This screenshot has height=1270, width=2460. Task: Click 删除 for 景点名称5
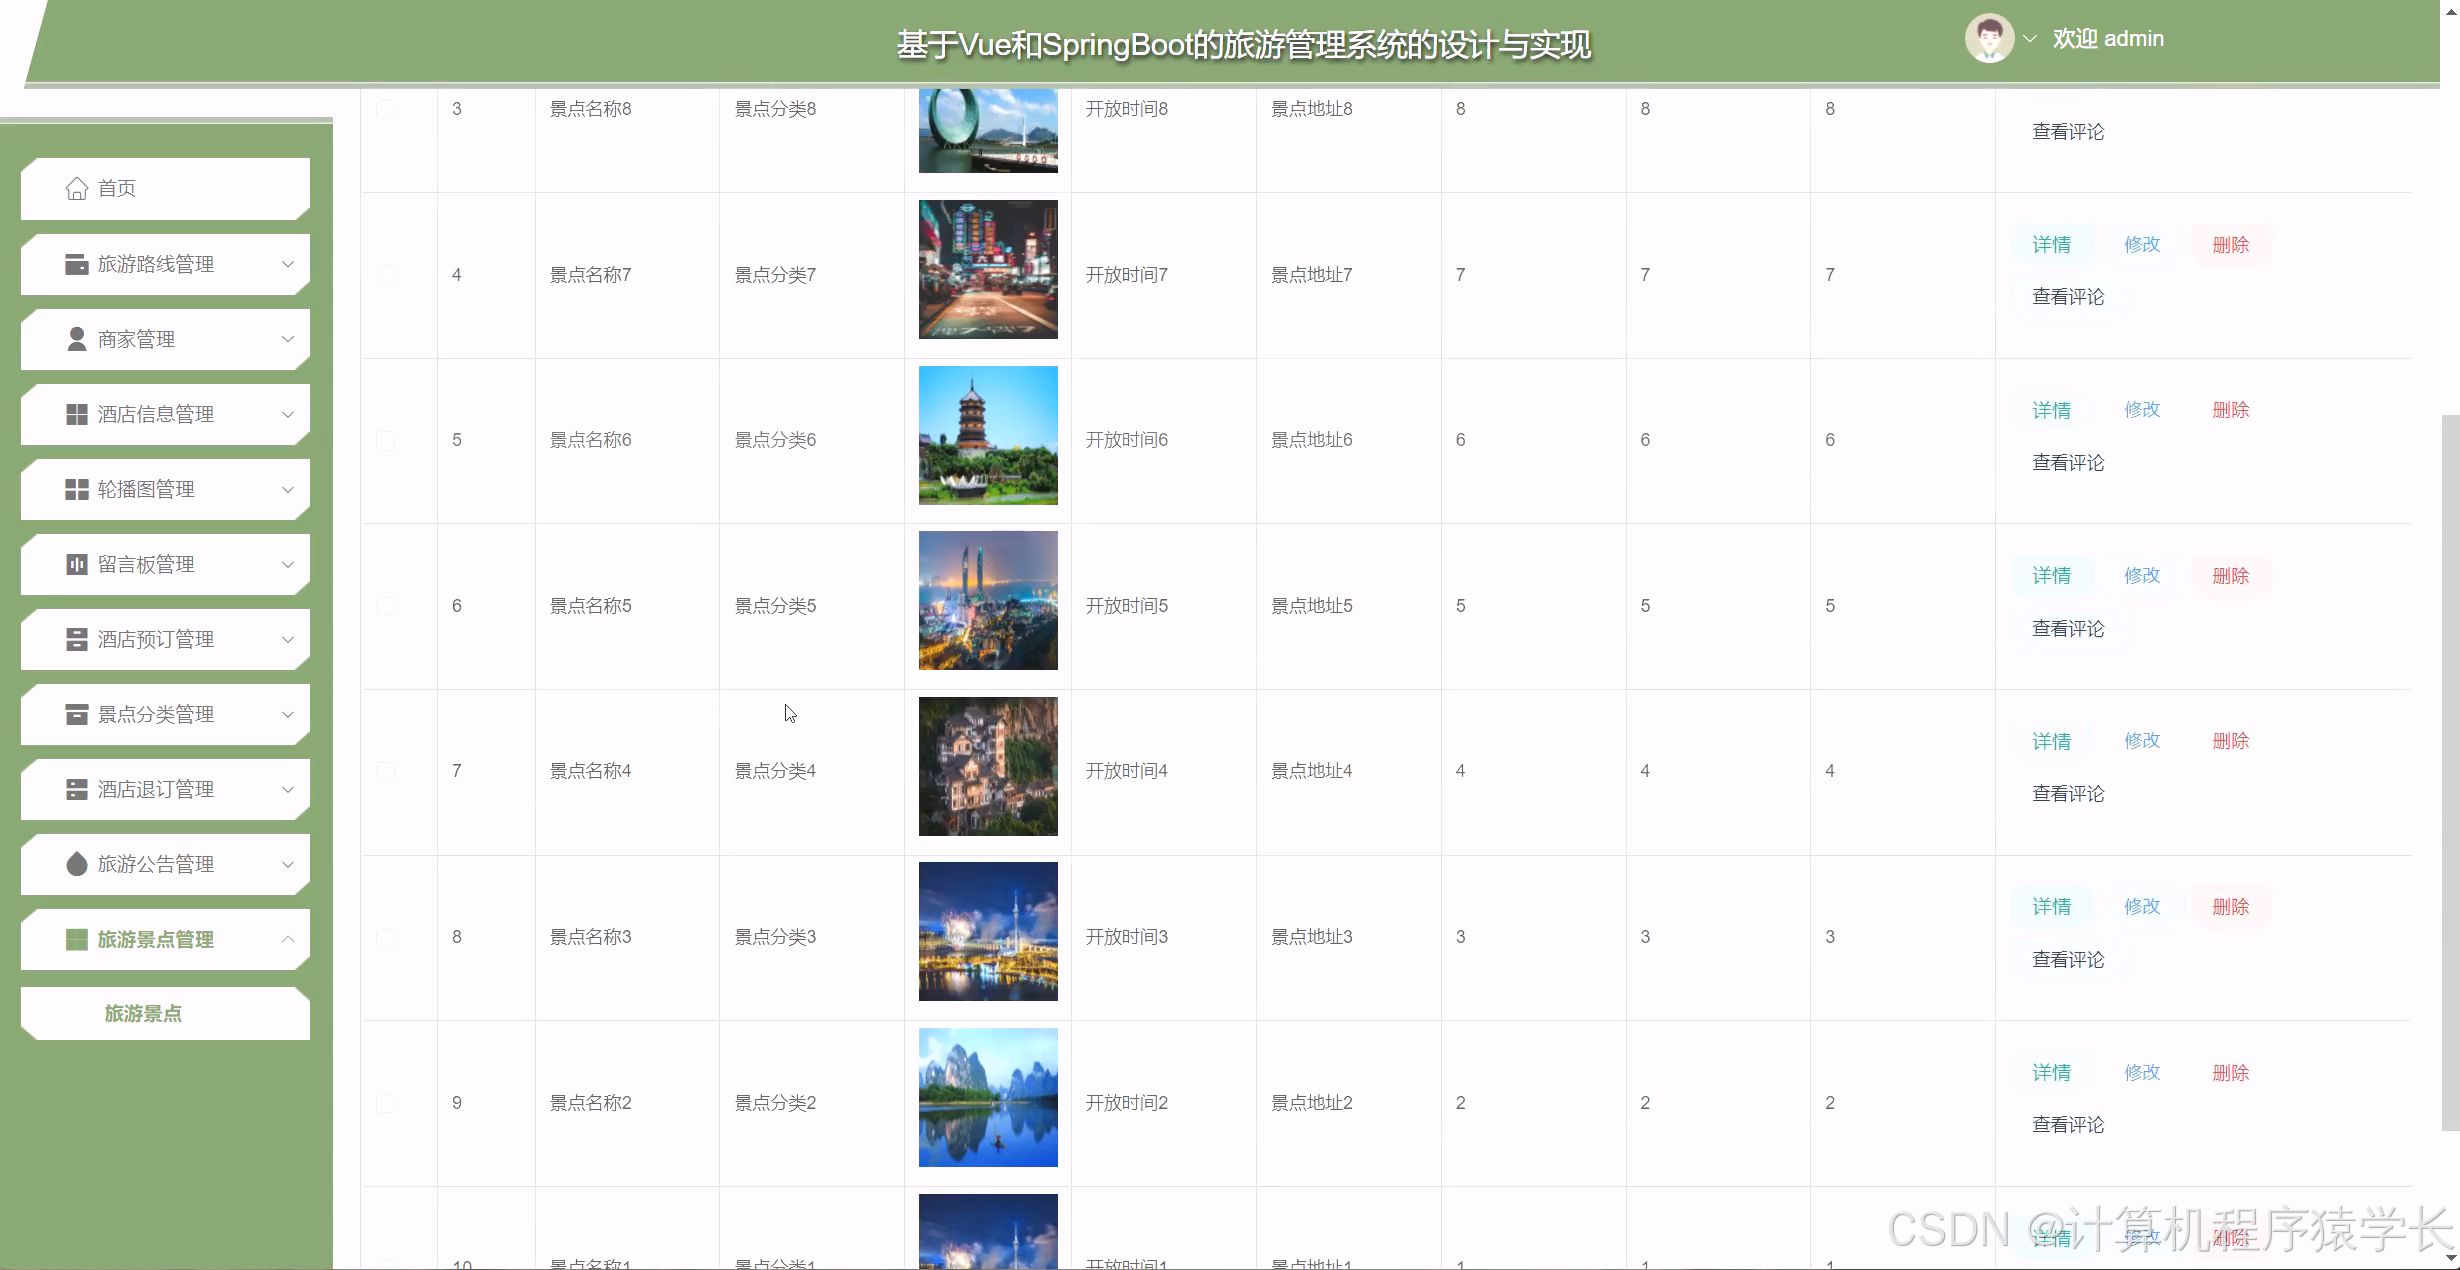(x=2230, y=576)
